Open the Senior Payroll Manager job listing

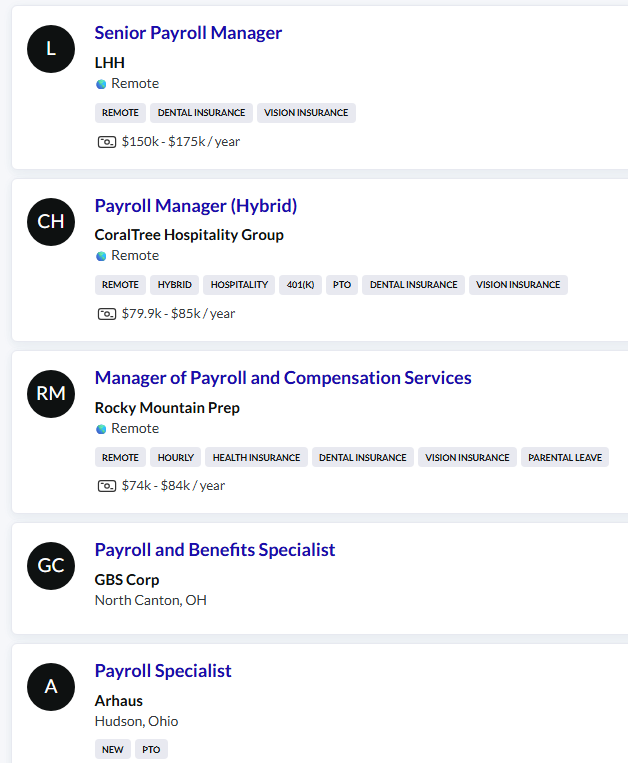tap(188, 33)
